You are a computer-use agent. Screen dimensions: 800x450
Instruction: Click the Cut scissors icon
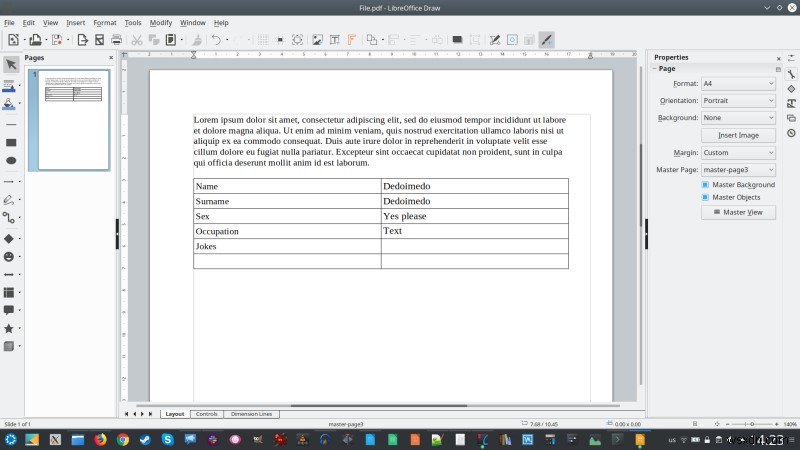137,40
